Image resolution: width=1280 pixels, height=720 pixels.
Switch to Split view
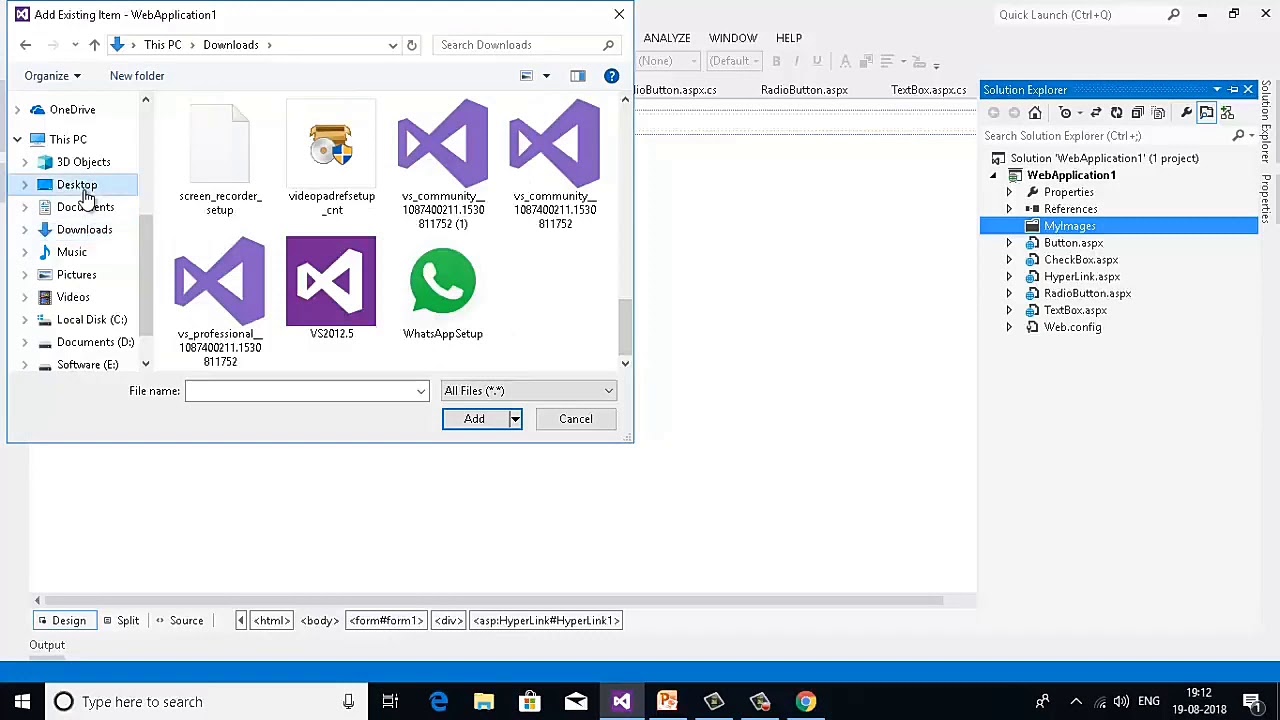[x=121, y=621]
